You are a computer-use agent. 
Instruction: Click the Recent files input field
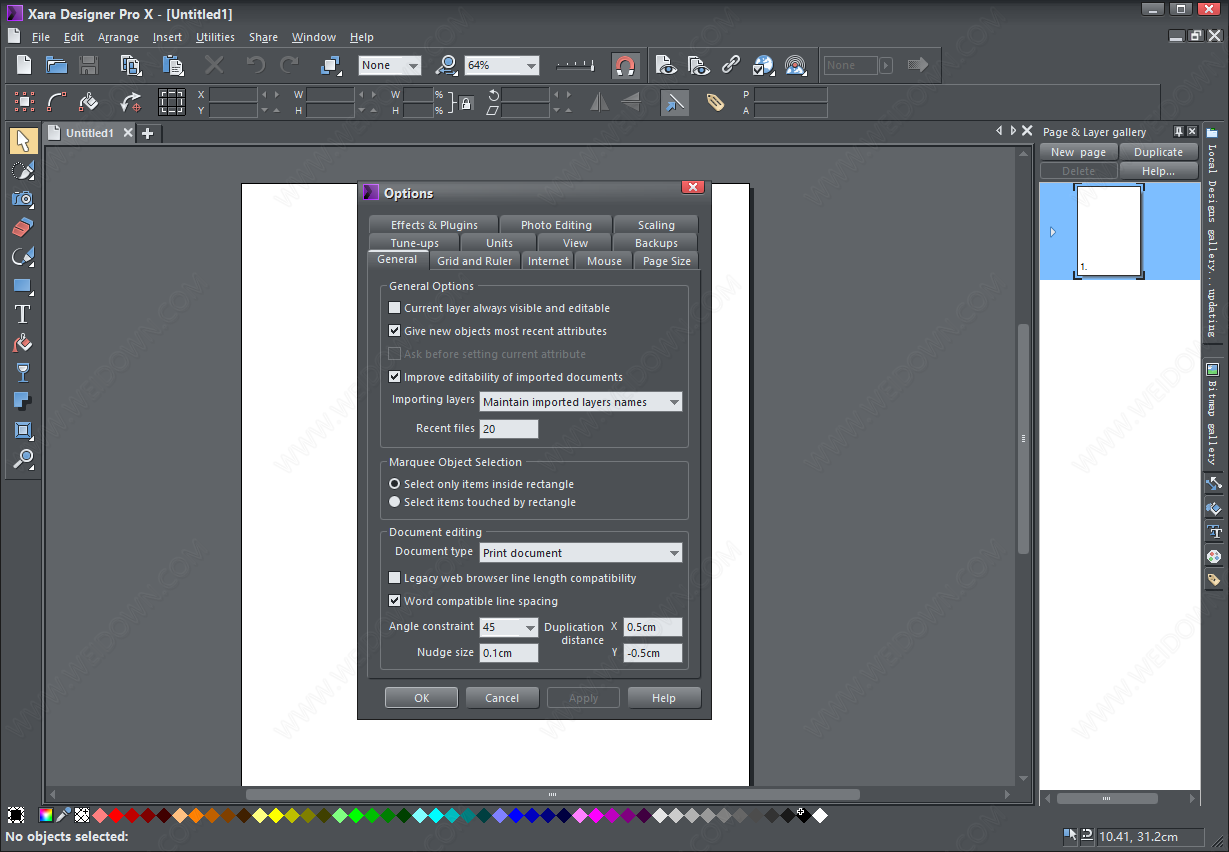tap(508, 429)
